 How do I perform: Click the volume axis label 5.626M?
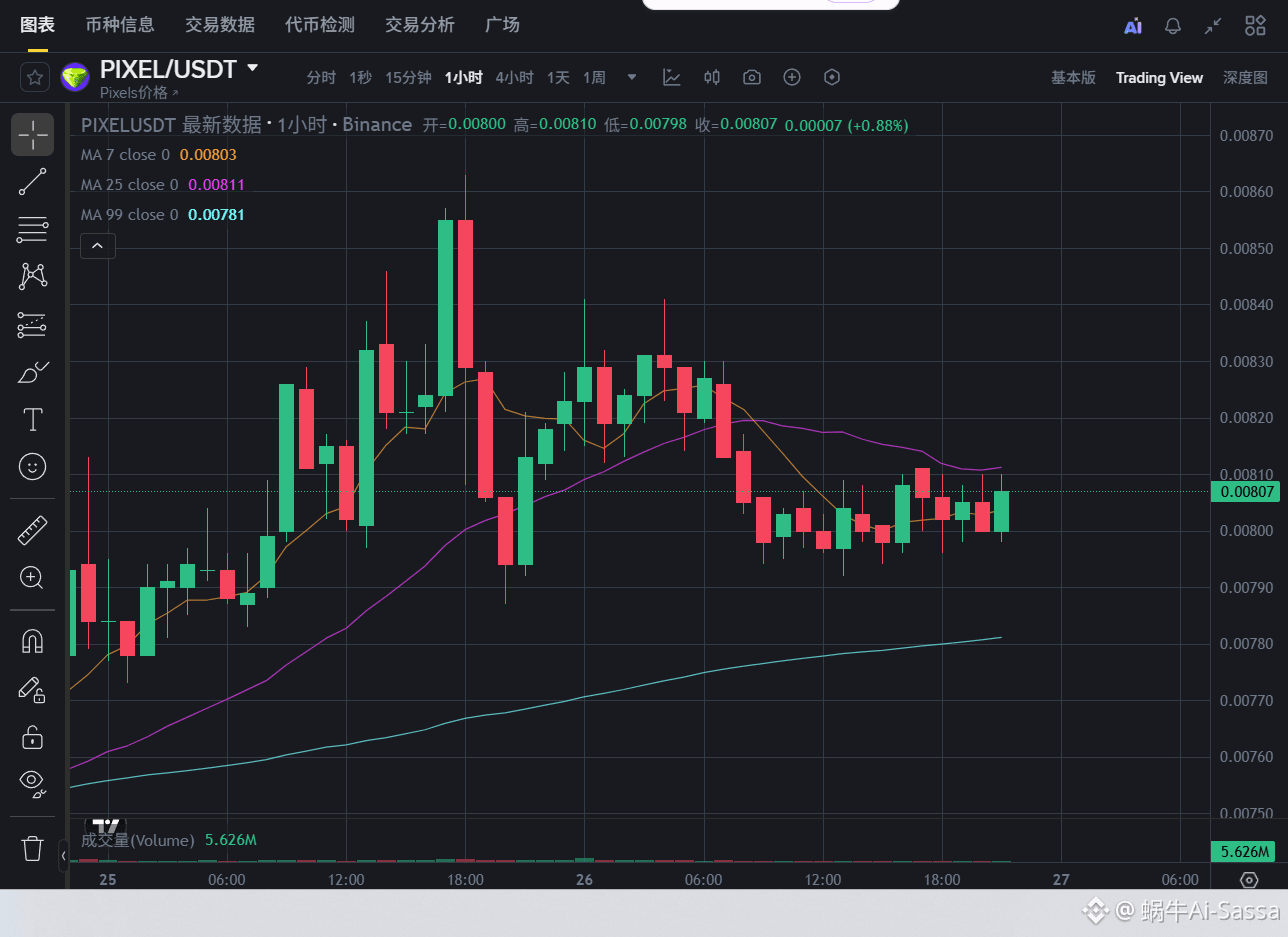tap(1245, 852)
